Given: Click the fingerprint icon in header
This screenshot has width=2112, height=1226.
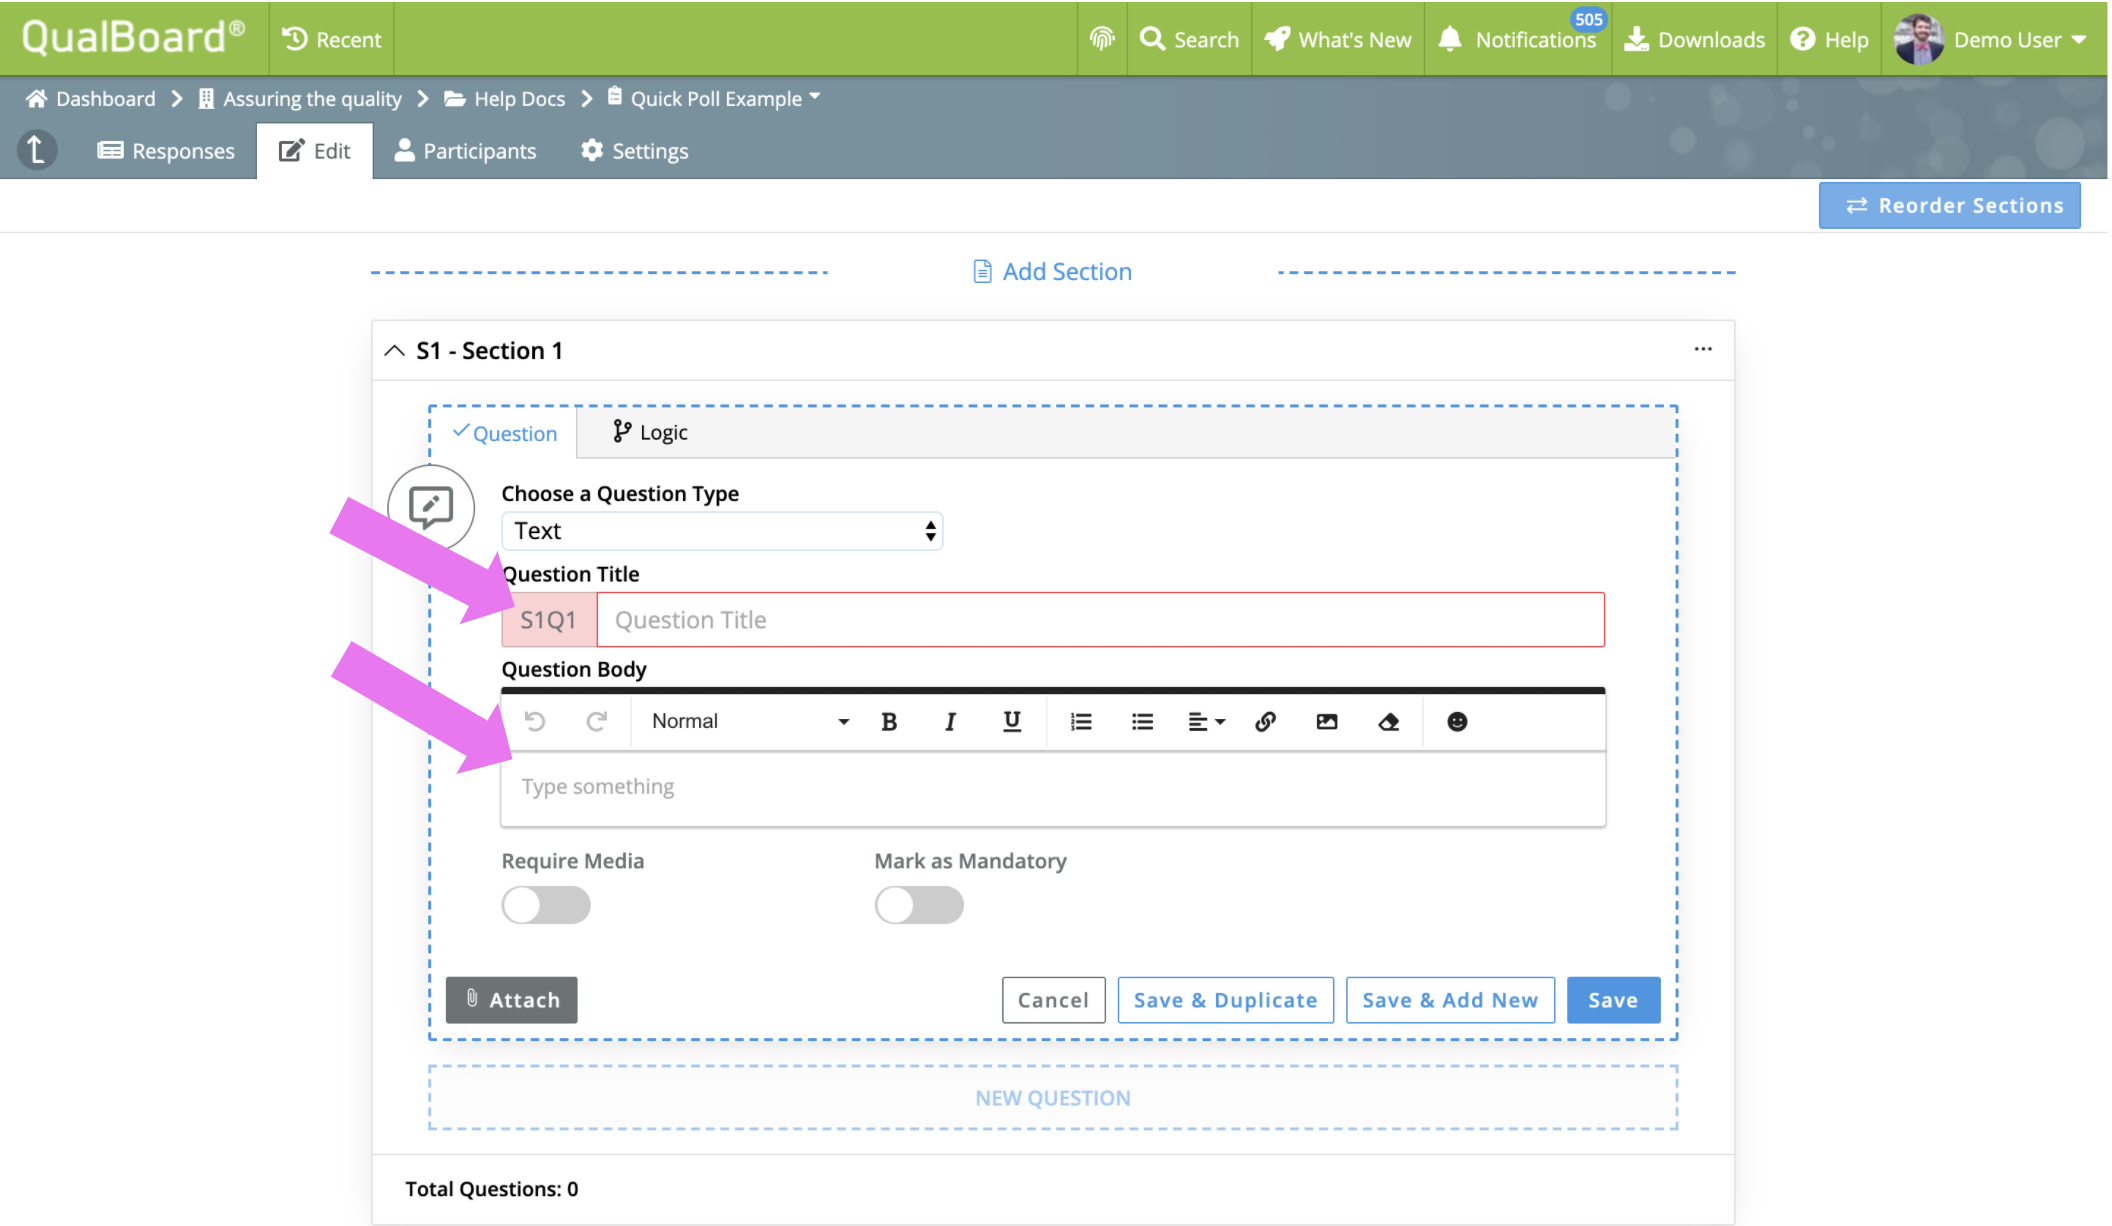Looking at the screenshot, I should pyautogui.click(x=1101, y=39).
